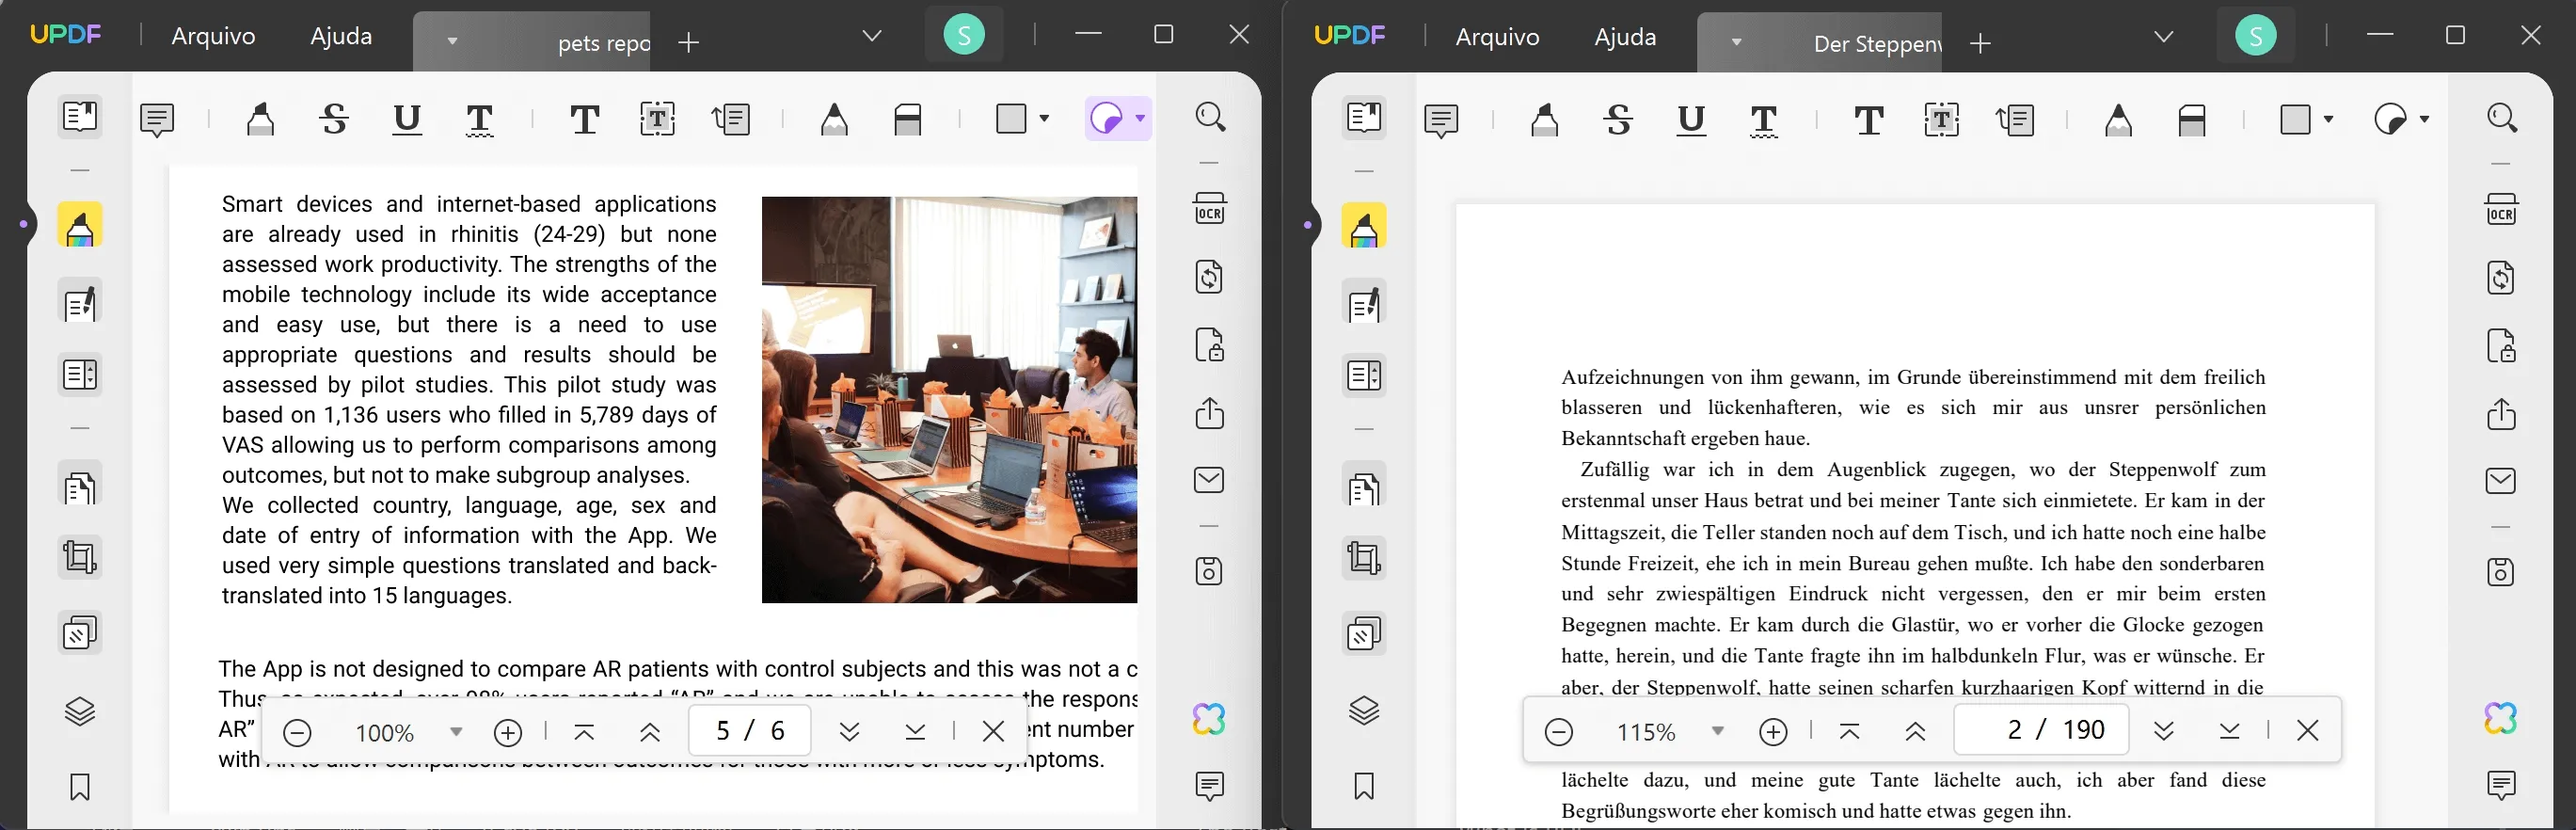Zoom in from 100% in left window

point(508,733)
